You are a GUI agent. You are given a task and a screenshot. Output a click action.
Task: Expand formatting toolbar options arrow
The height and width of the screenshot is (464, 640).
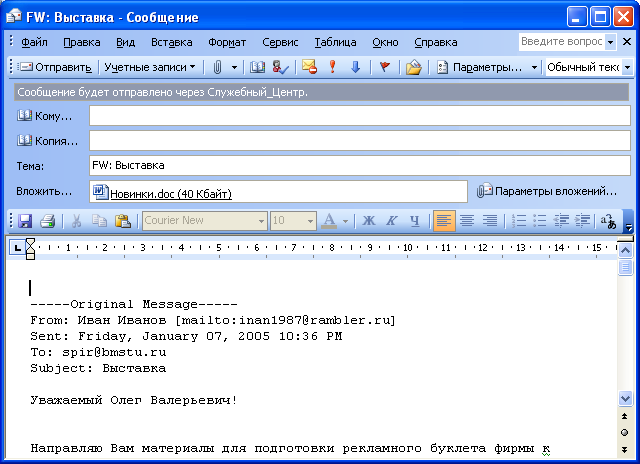tap(629, 222)
